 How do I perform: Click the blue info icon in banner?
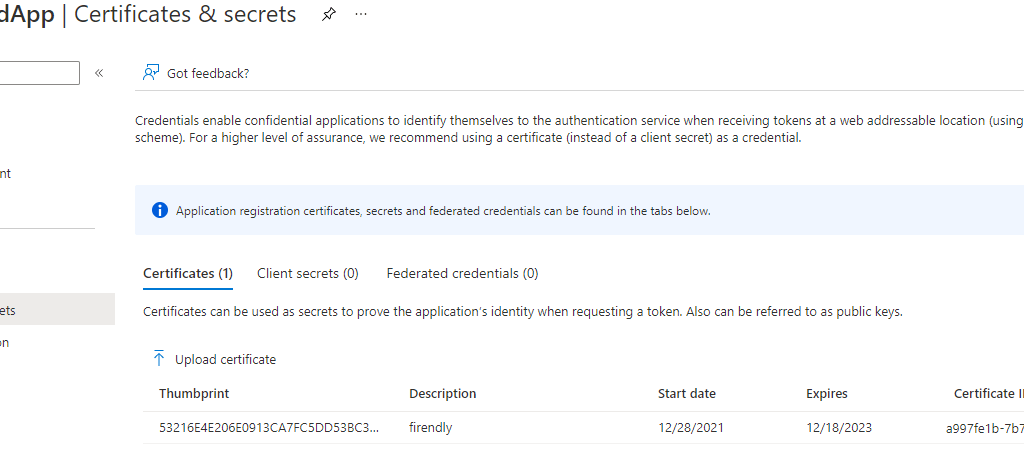(159, 210)
